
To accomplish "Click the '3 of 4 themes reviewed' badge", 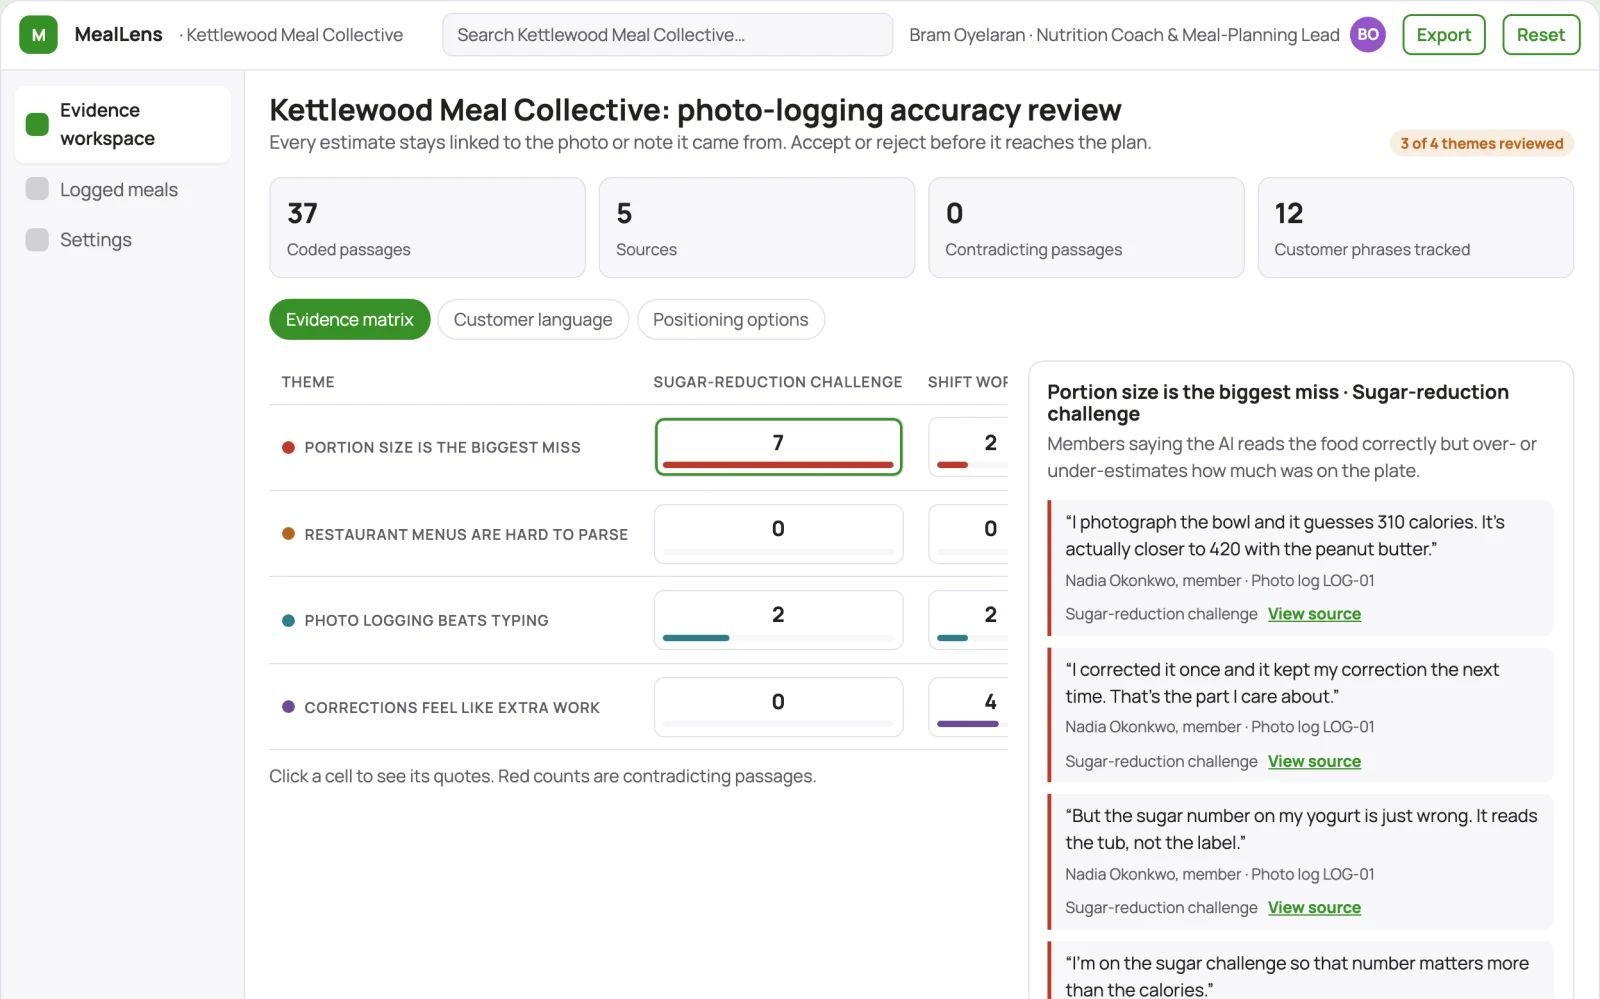I will (1482, 144).
